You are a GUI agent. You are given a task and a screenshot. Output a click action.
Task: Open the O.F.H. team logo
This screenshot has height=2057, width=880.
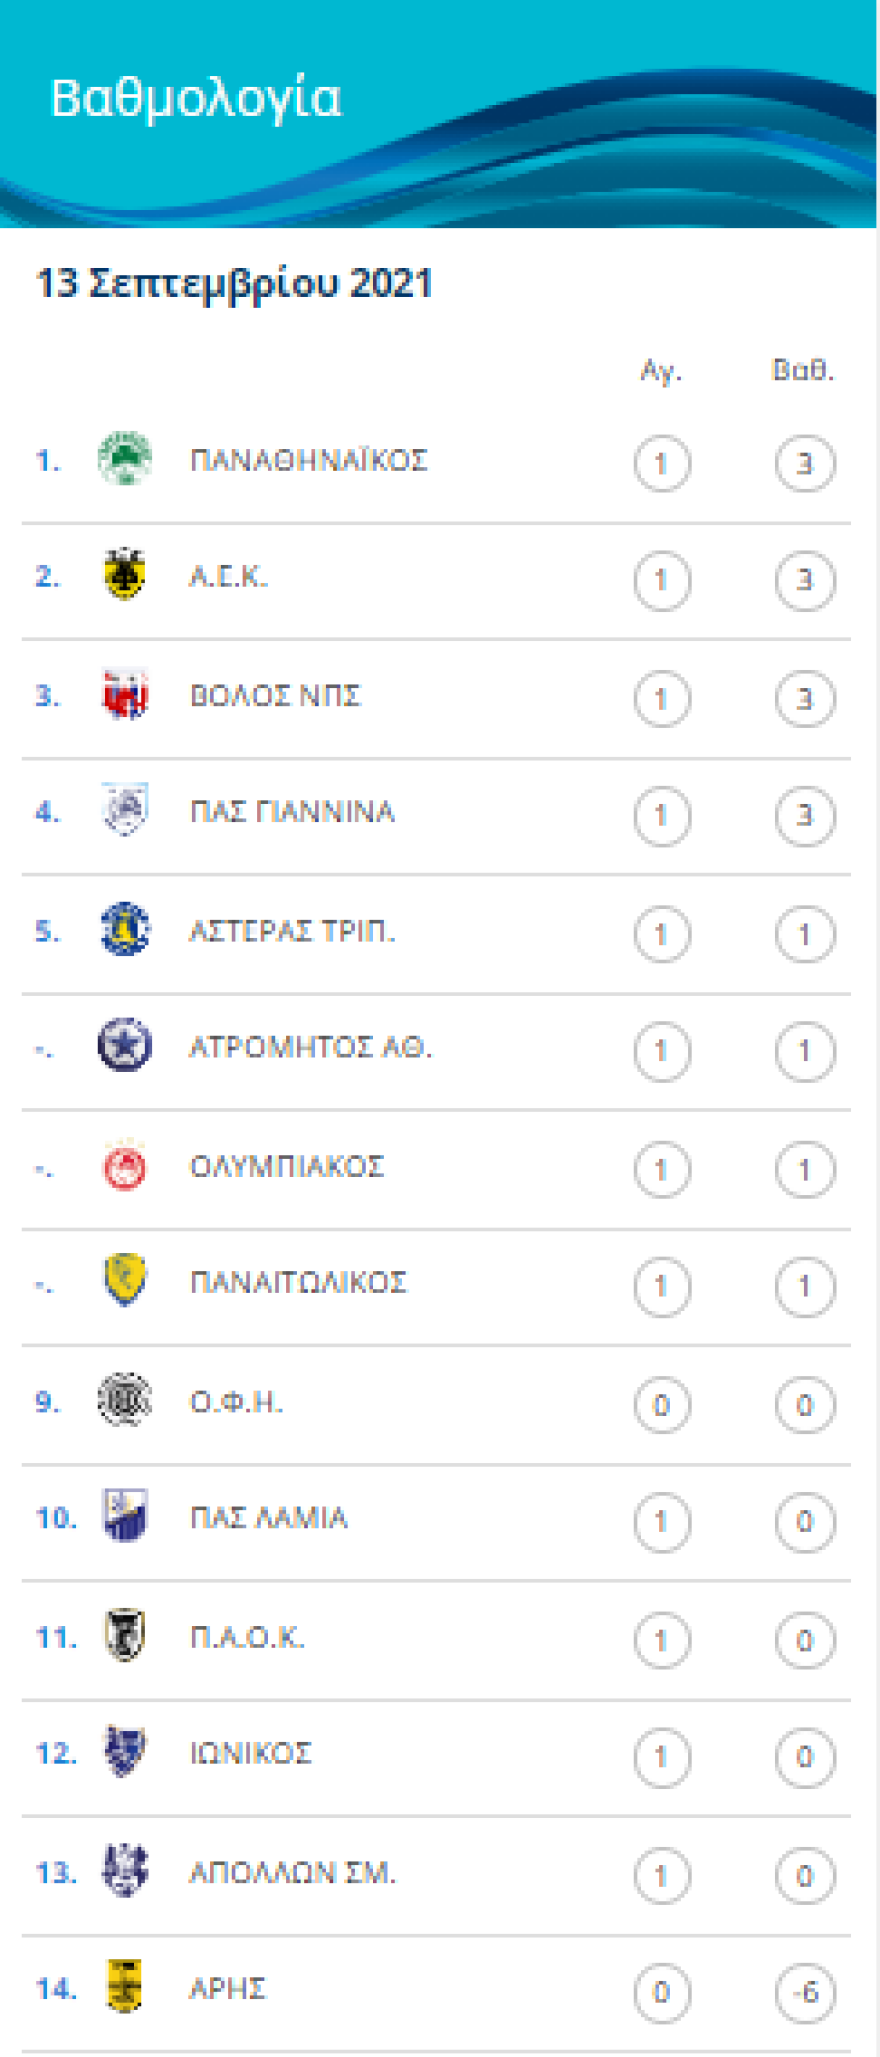click(x=124, y=1402)
